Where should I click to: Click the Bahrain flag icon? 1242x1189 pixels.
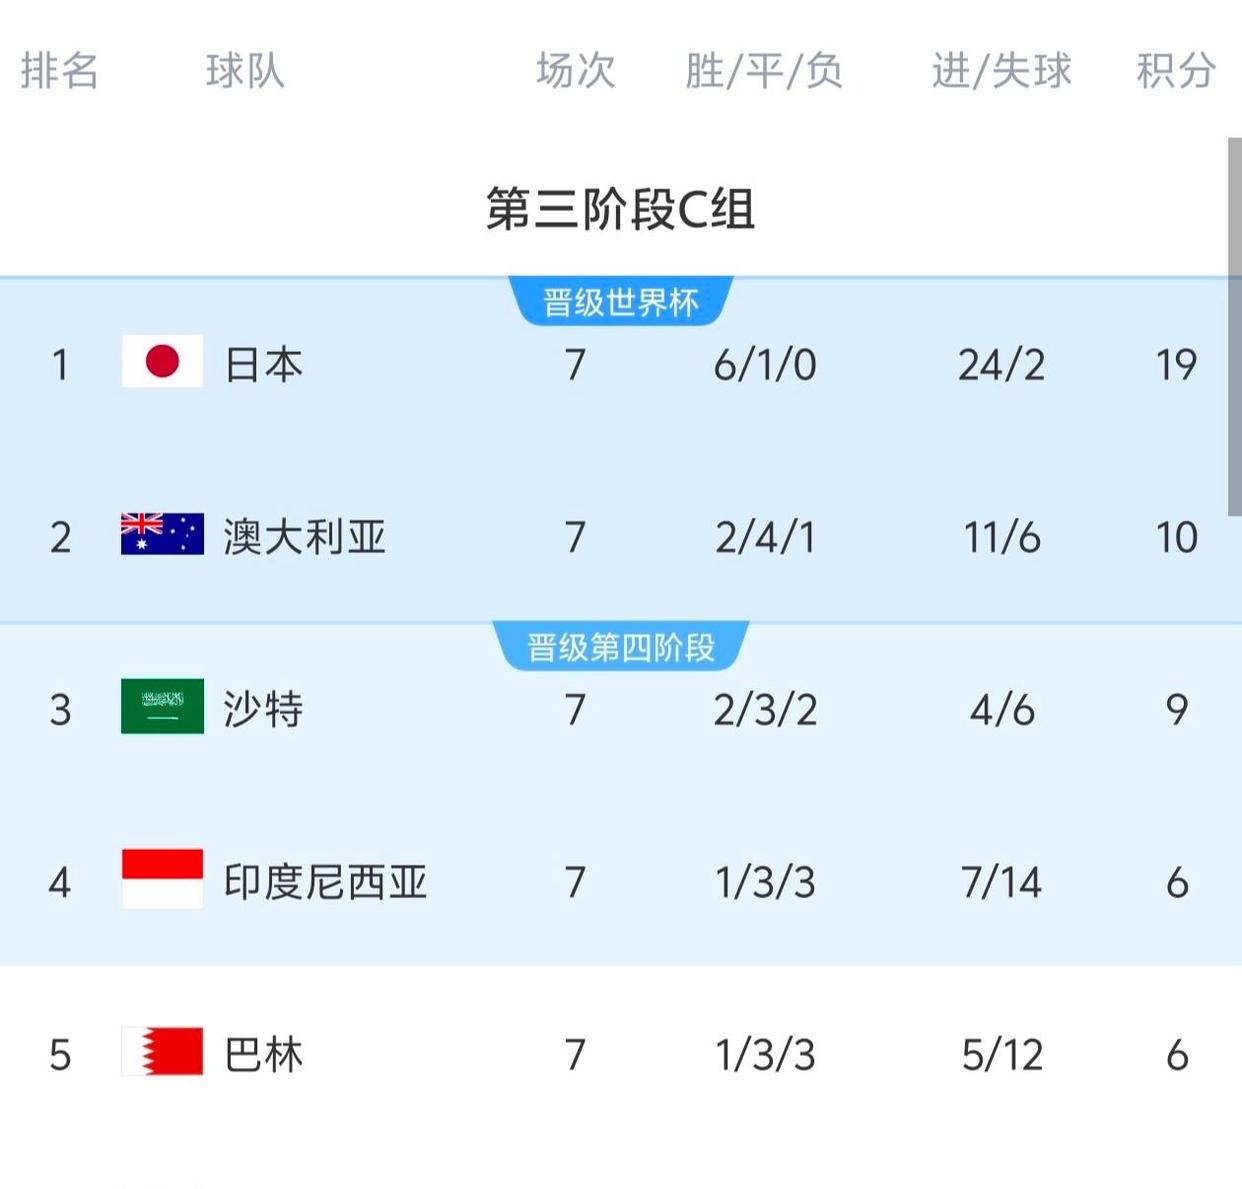point(162,1051)
